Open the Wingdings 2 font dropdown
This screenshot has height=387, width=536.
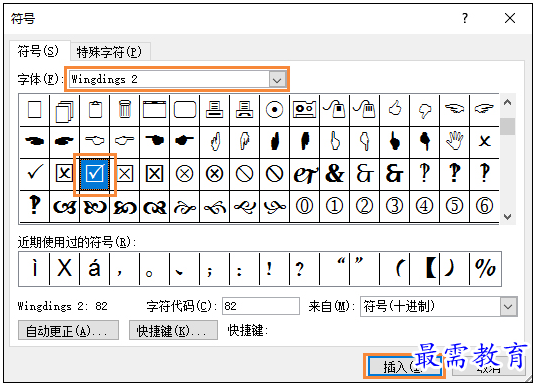click(277, 80)
